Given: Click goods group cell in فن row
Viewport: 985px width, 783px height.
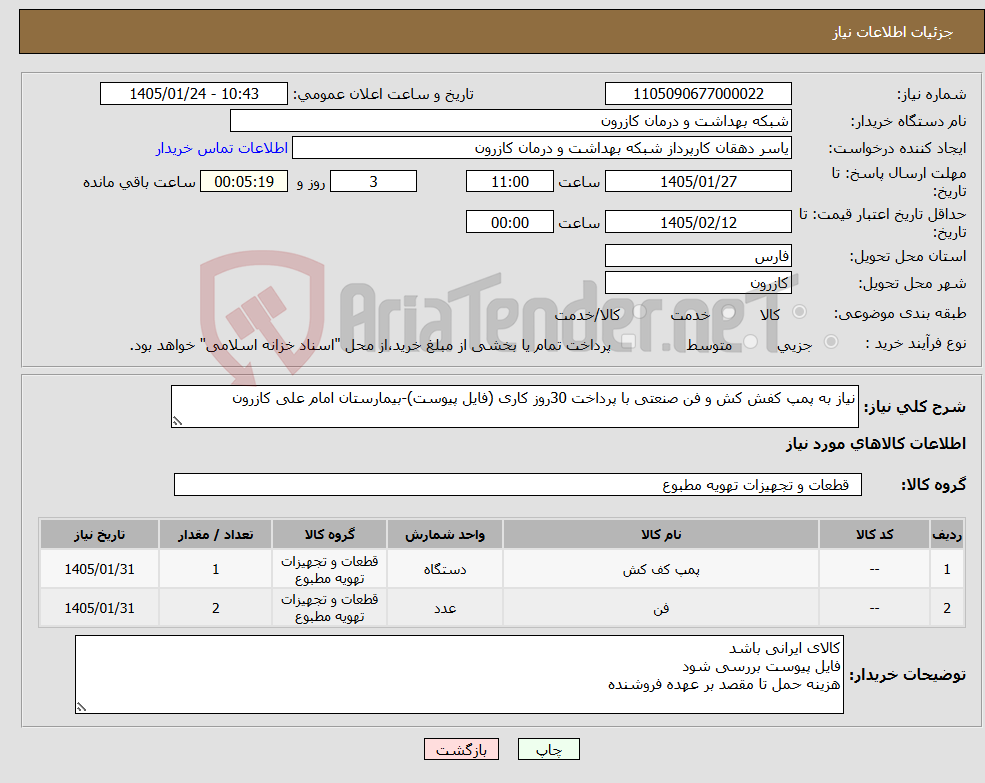Looking at the screenshot, I should click(329, 608).
